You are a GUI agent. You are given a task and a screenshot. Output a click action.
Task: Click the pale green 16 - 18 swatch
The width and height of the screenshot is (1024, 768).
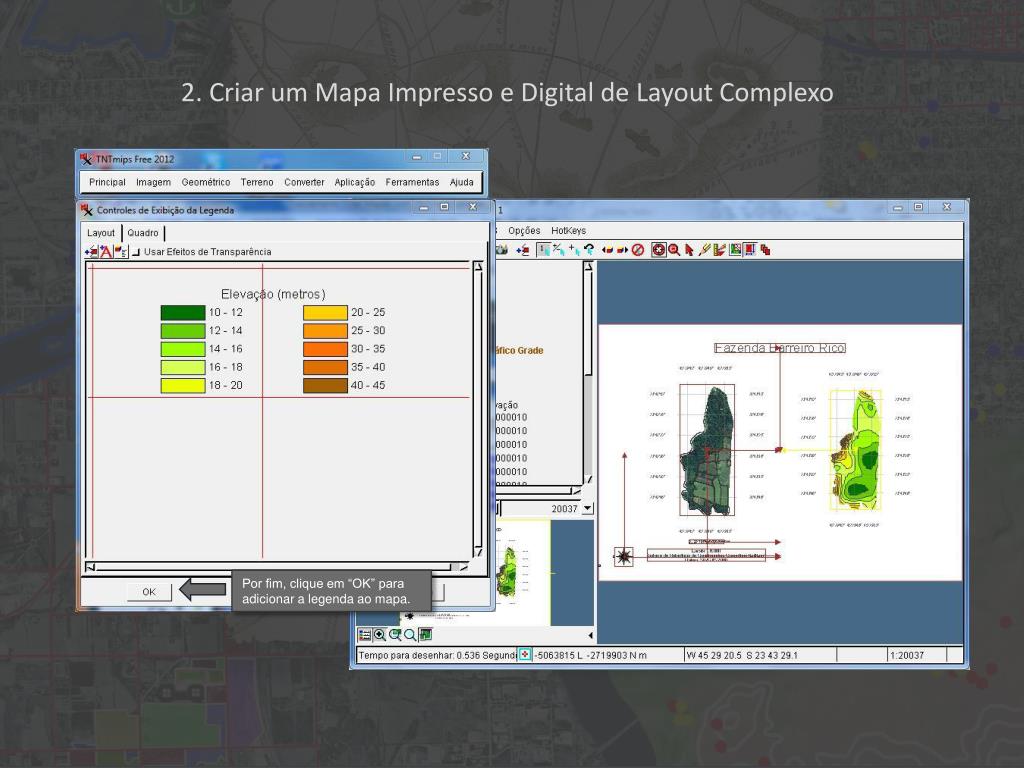(x=183, y=368)
